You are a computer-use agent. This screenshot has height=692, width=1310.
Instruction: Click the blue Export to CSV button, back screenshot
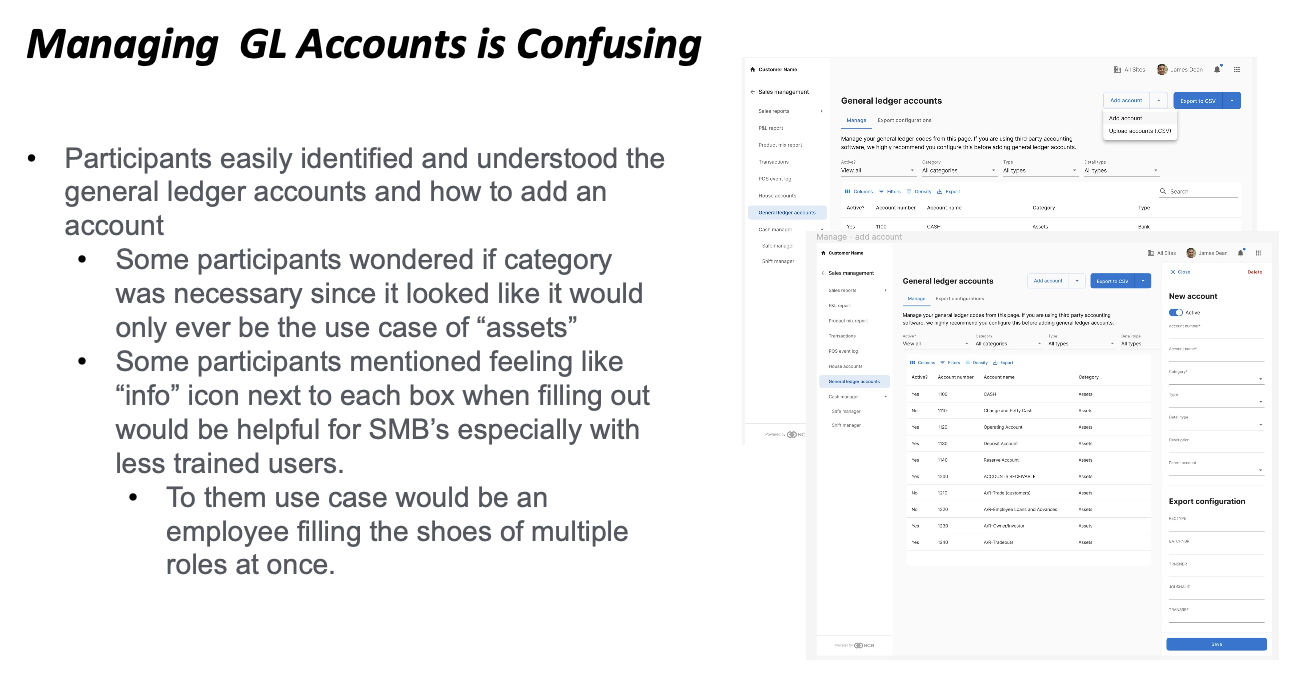(x=1198, y=101)
